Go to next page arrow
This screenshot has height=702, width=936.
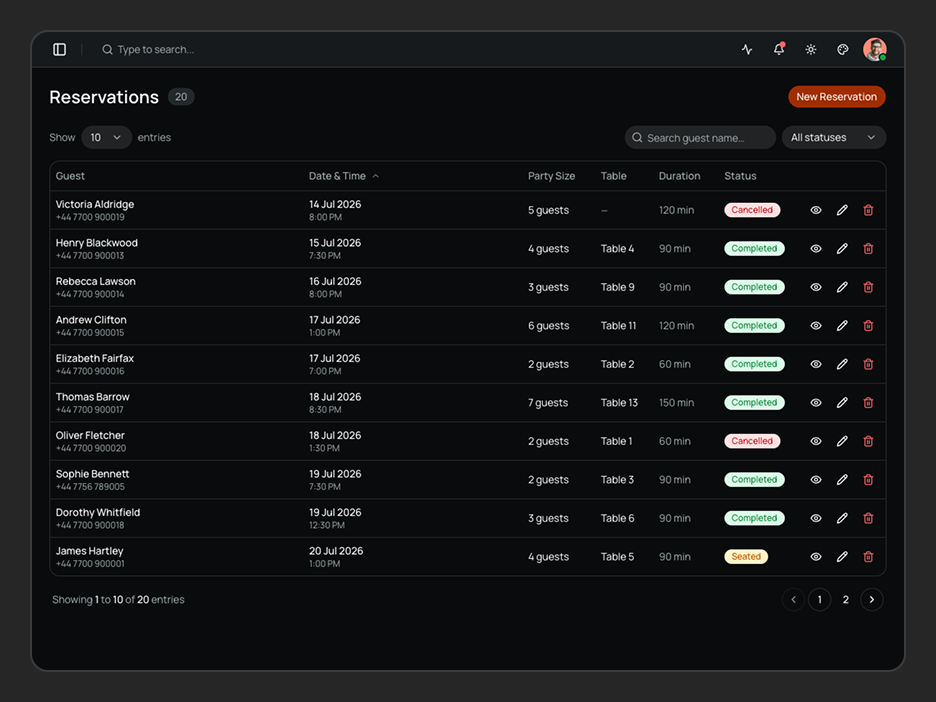pyautogui.click(x=872, y=599)
